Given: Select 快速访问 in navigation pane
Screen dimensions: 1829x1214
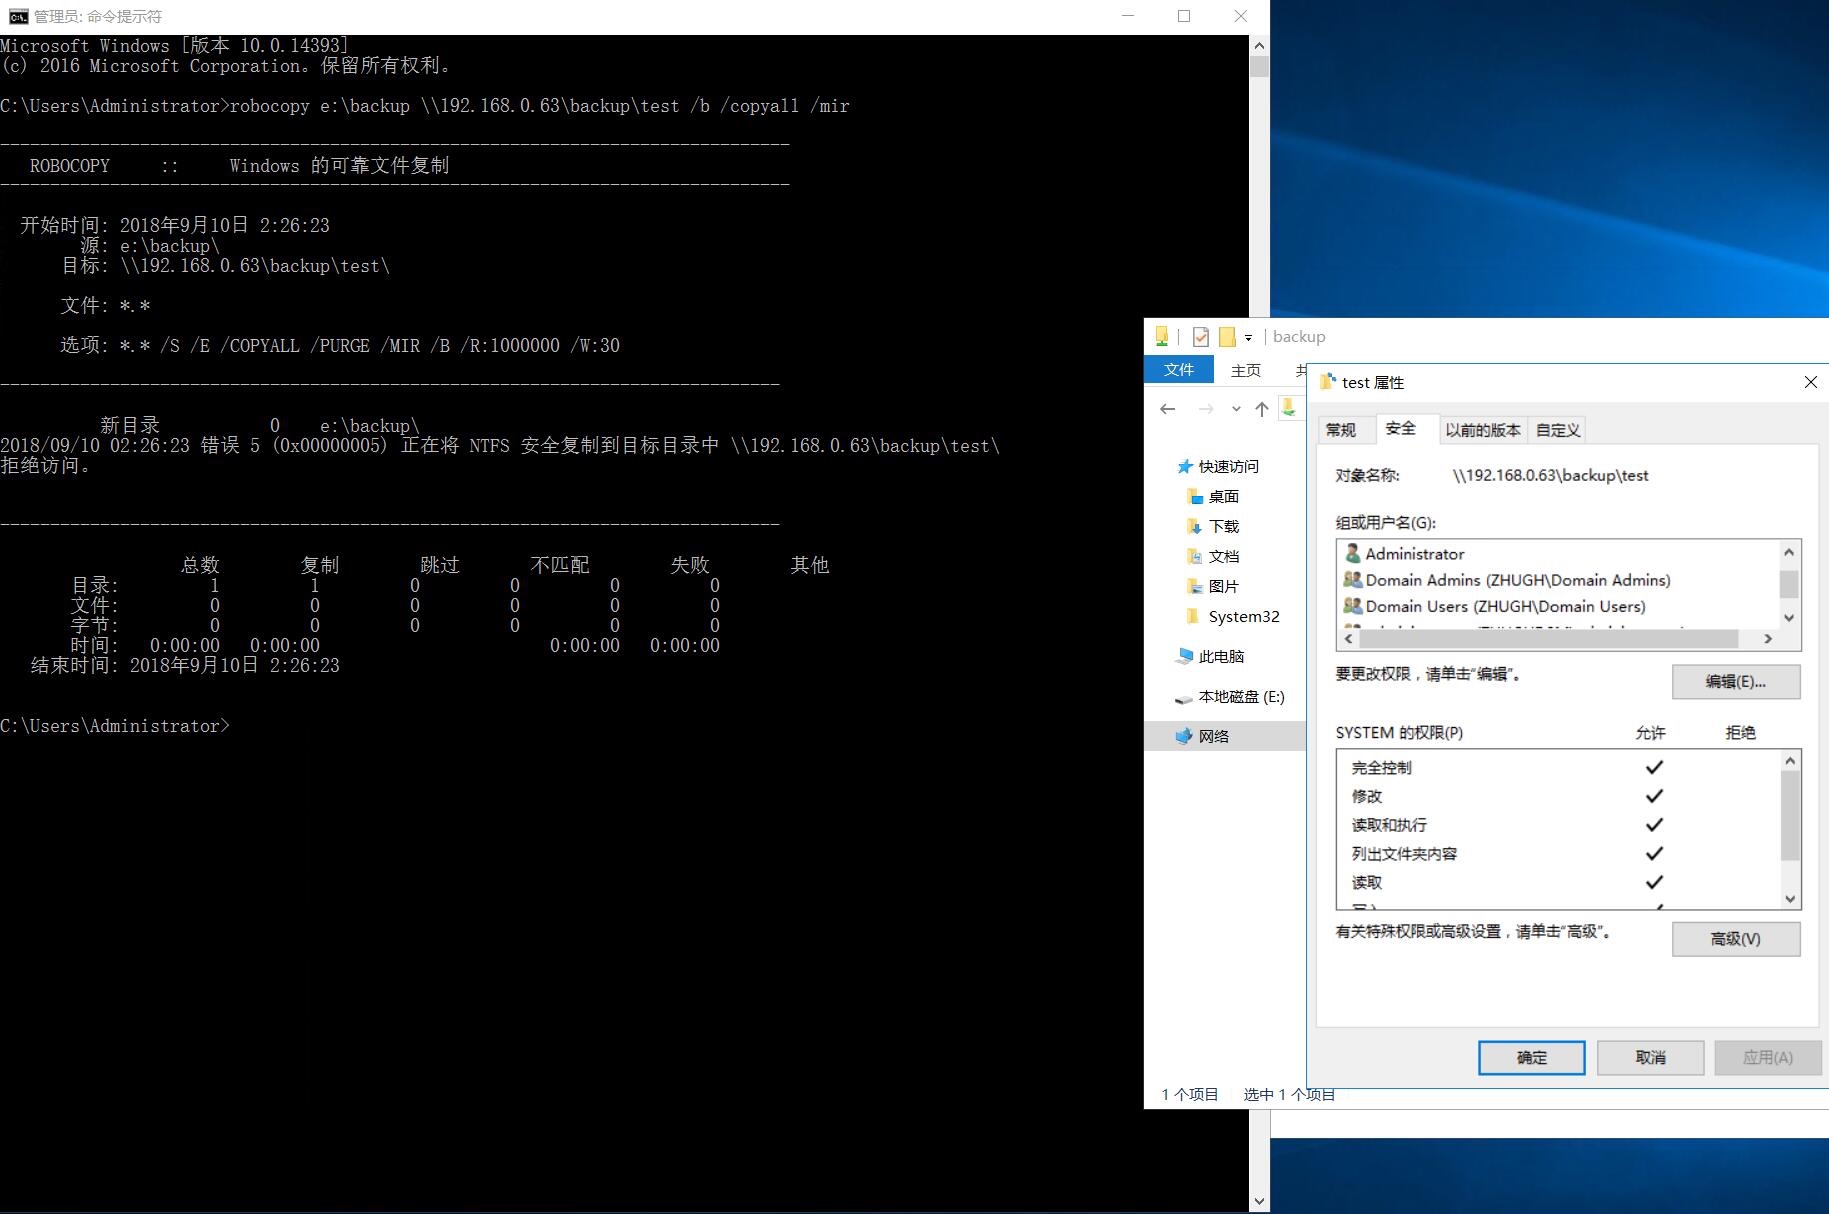Looking at the screenshot, I should [x=1229, y=466].
